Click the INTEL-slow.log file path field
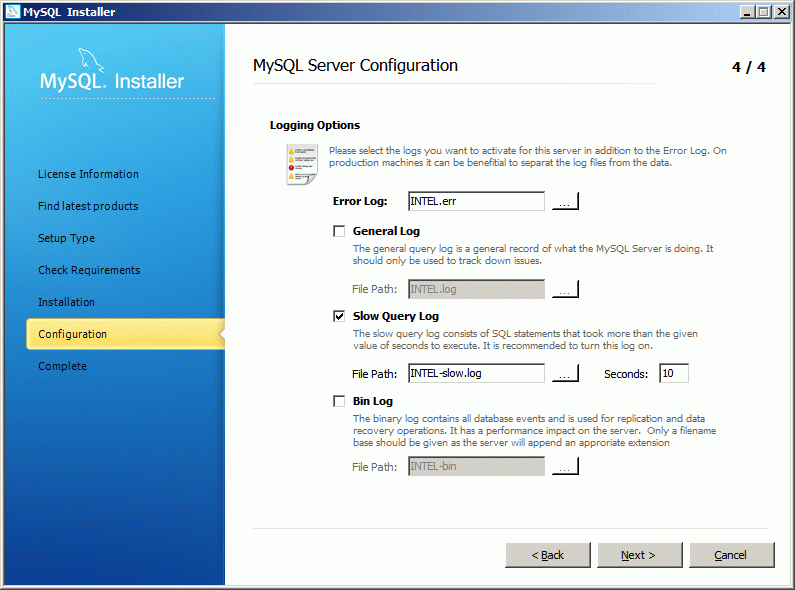This screenshot has width=795, height=590. point(476,374)
